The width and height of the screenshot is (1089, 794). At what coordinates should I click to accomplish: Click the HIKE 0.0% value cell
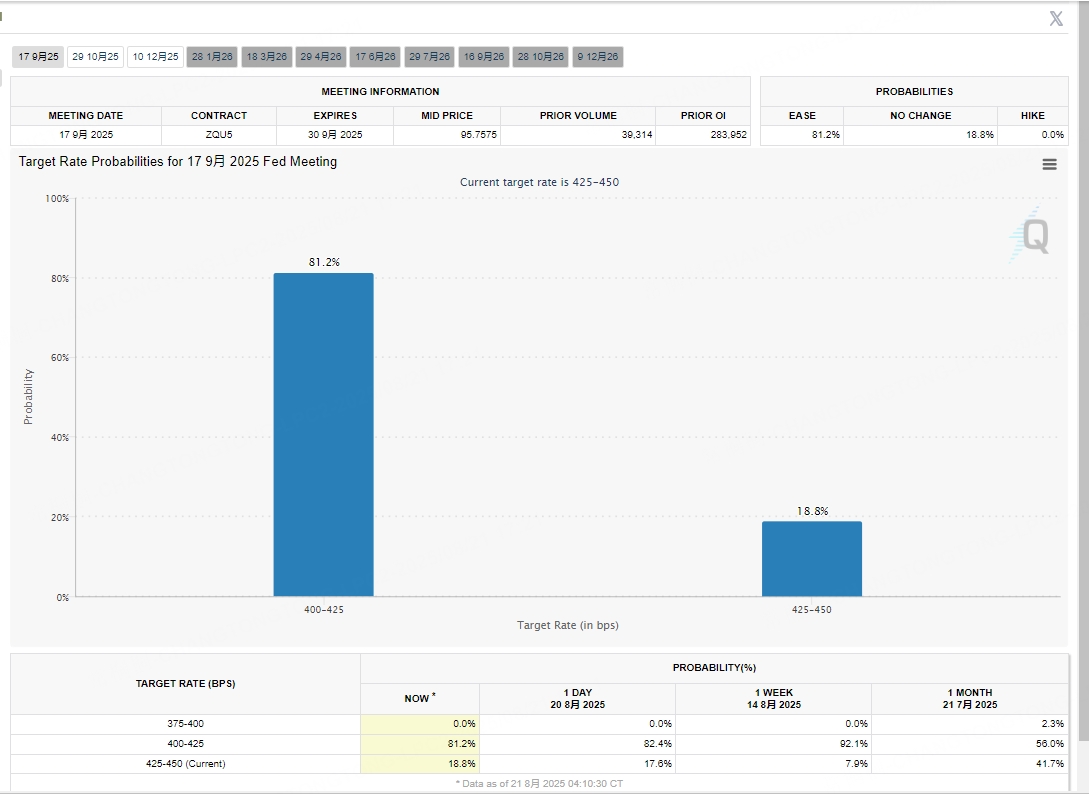tap(1033, 135)
